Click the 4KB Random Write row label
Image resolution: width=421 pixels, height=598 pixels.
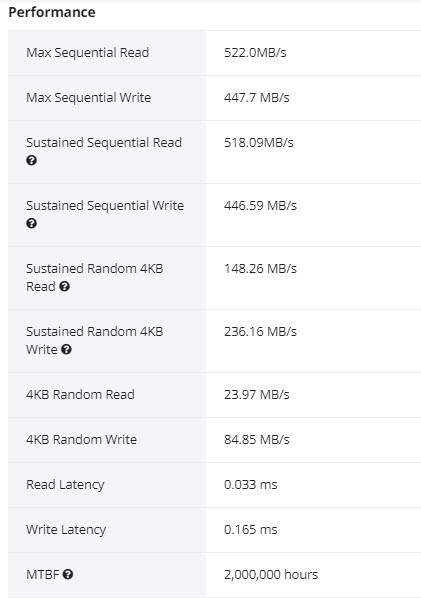81,439
